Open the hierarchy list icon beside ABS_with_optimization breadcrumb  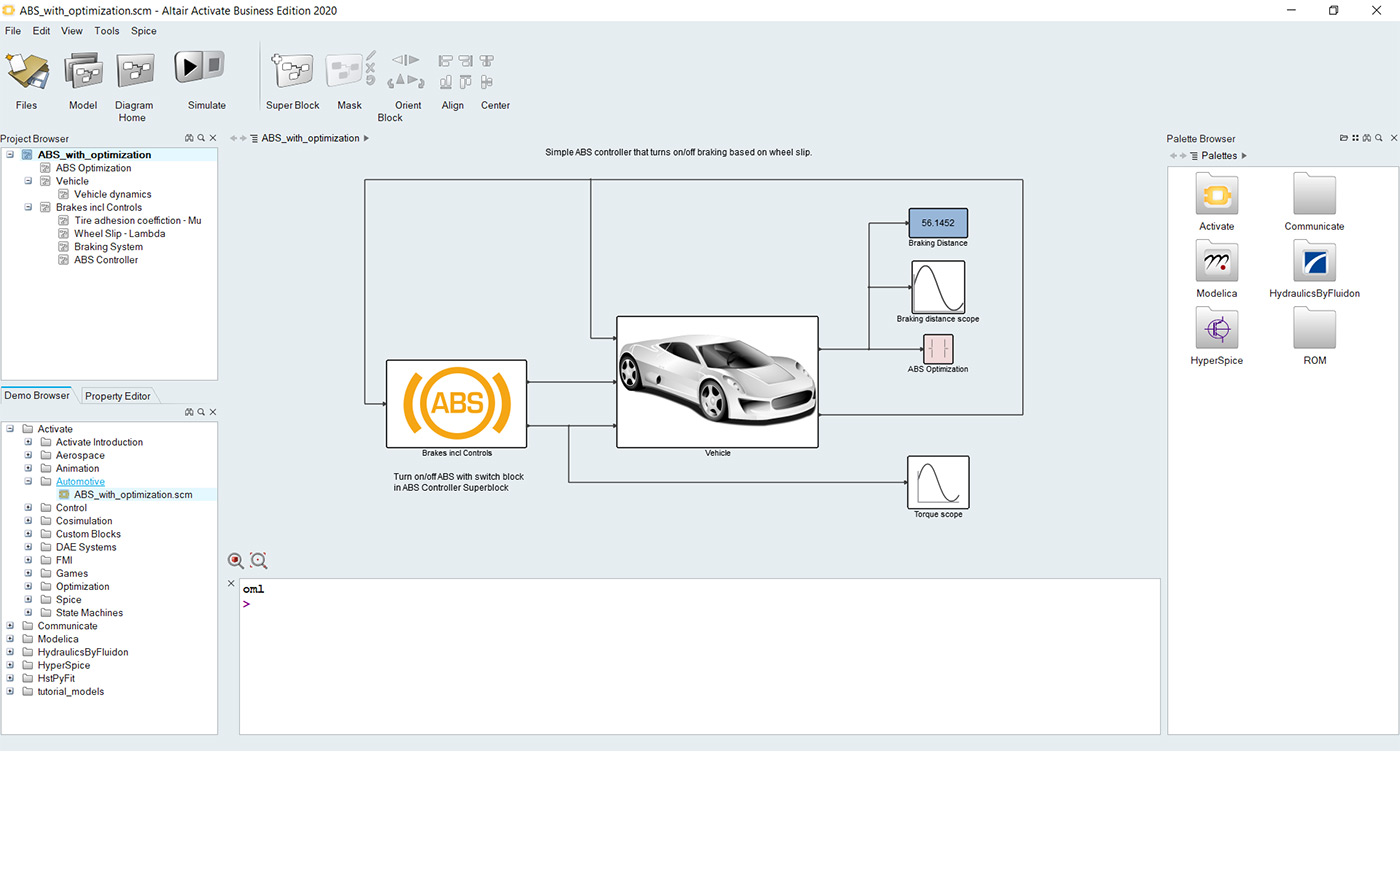[254, 138]
